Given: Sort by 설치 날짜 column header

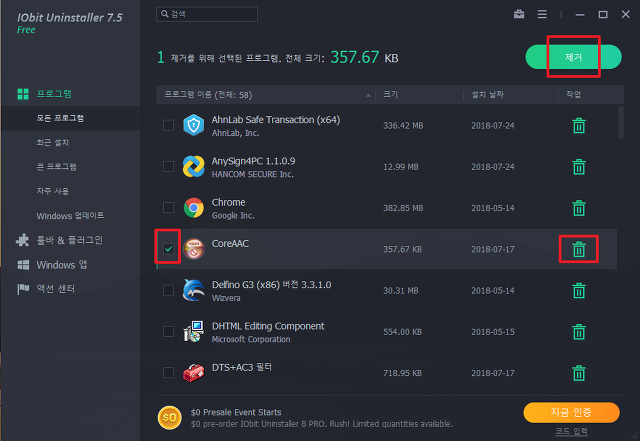Looking at the screenshot, I should coord(487,95).
